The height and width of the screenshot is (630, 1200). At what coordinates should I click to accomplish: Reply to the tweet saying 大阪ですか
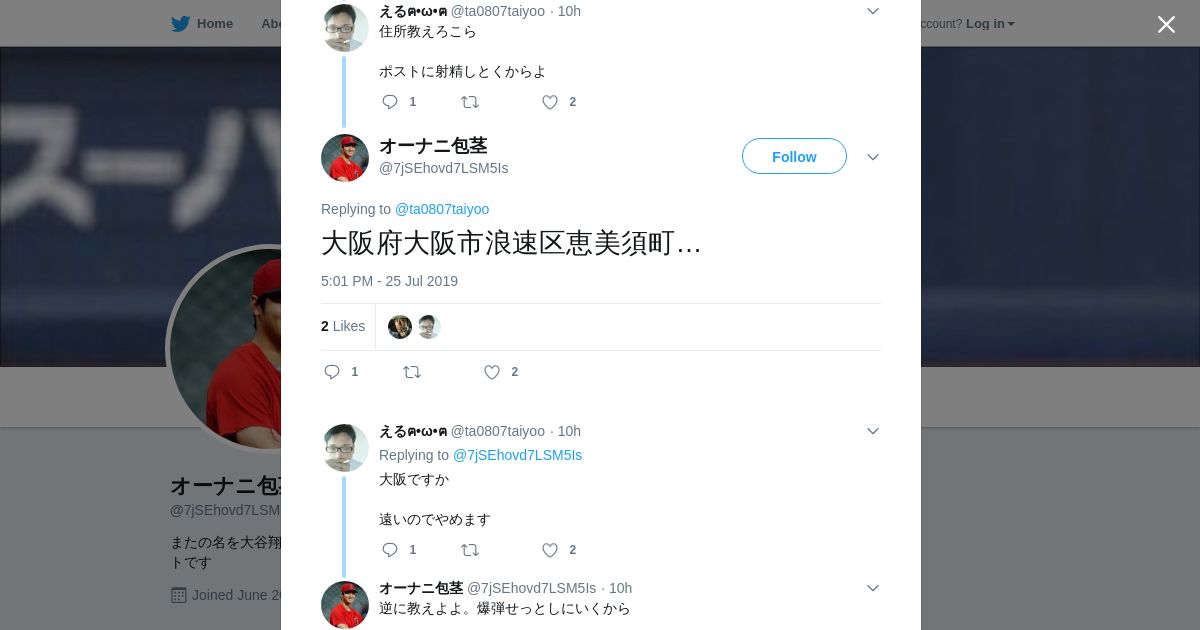tap(390, 550)
